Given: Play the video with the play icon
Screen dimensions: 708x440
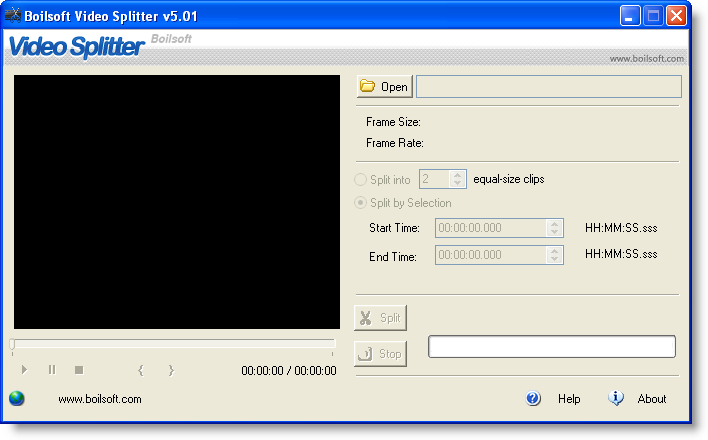Looking at the screenshot, I should [x=24, y=370].
